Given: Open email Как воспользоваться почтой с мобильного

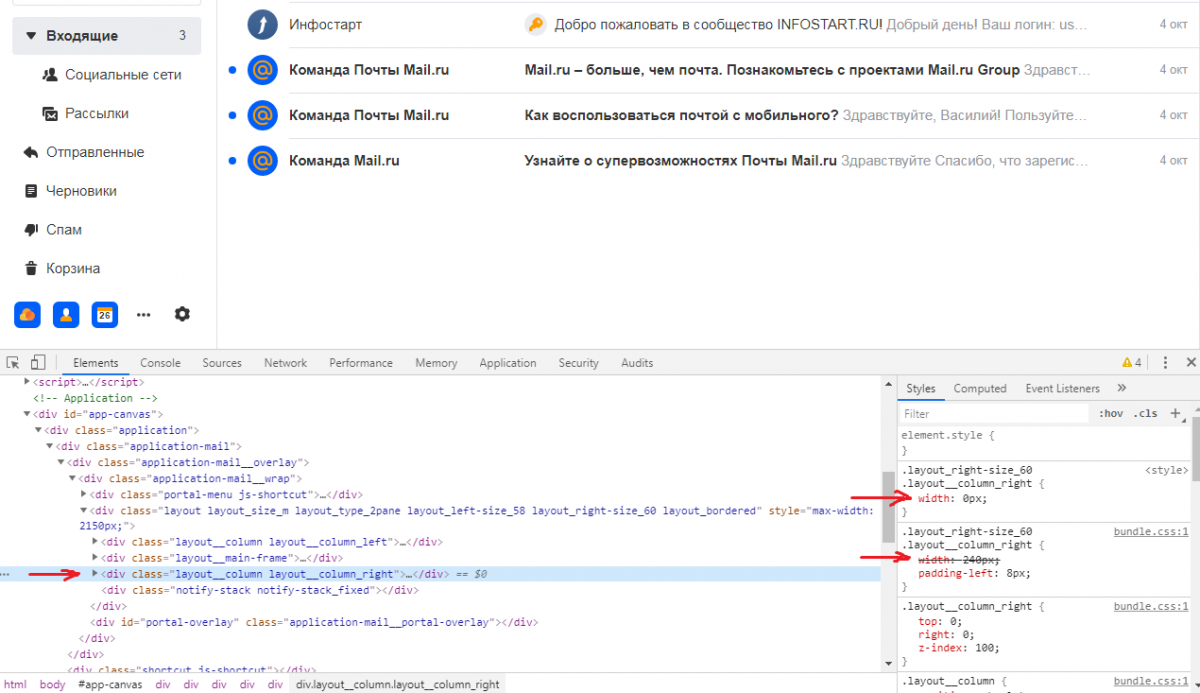Looking at the screenshot, I should (x=681, y=115).
